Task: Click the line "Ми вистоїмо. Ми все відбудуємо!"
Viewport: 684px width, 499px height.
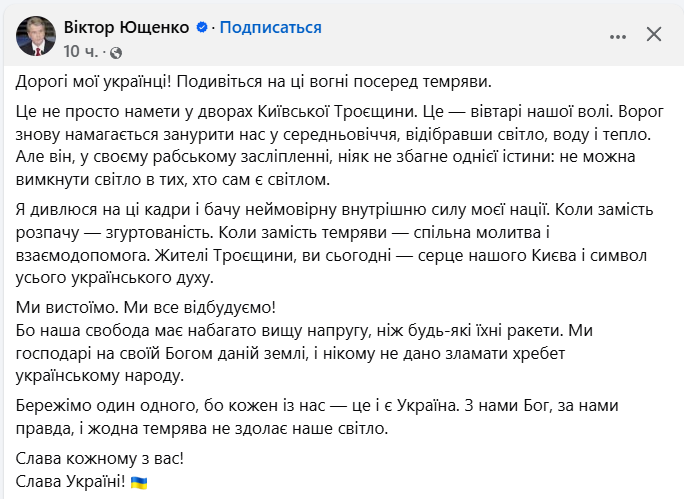Action: point(146,307)
